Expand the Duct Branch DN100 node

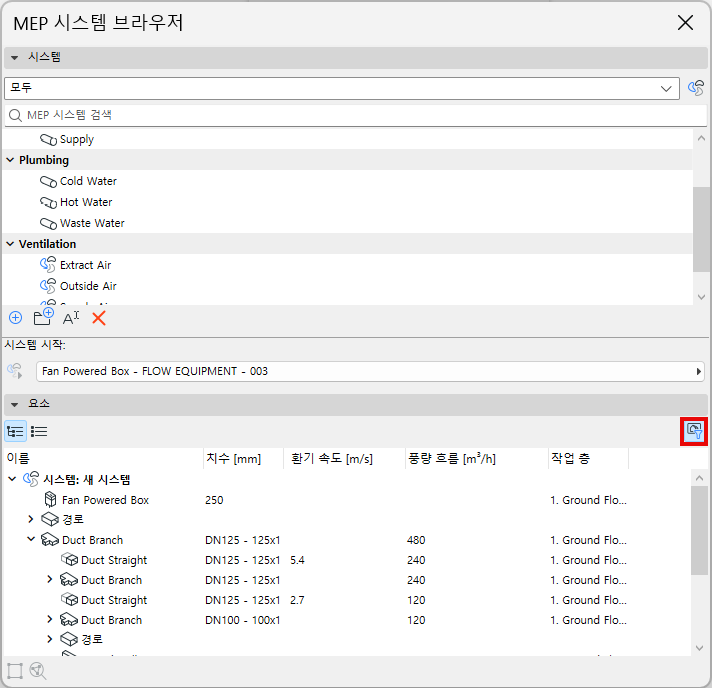(x=50, y=619)
